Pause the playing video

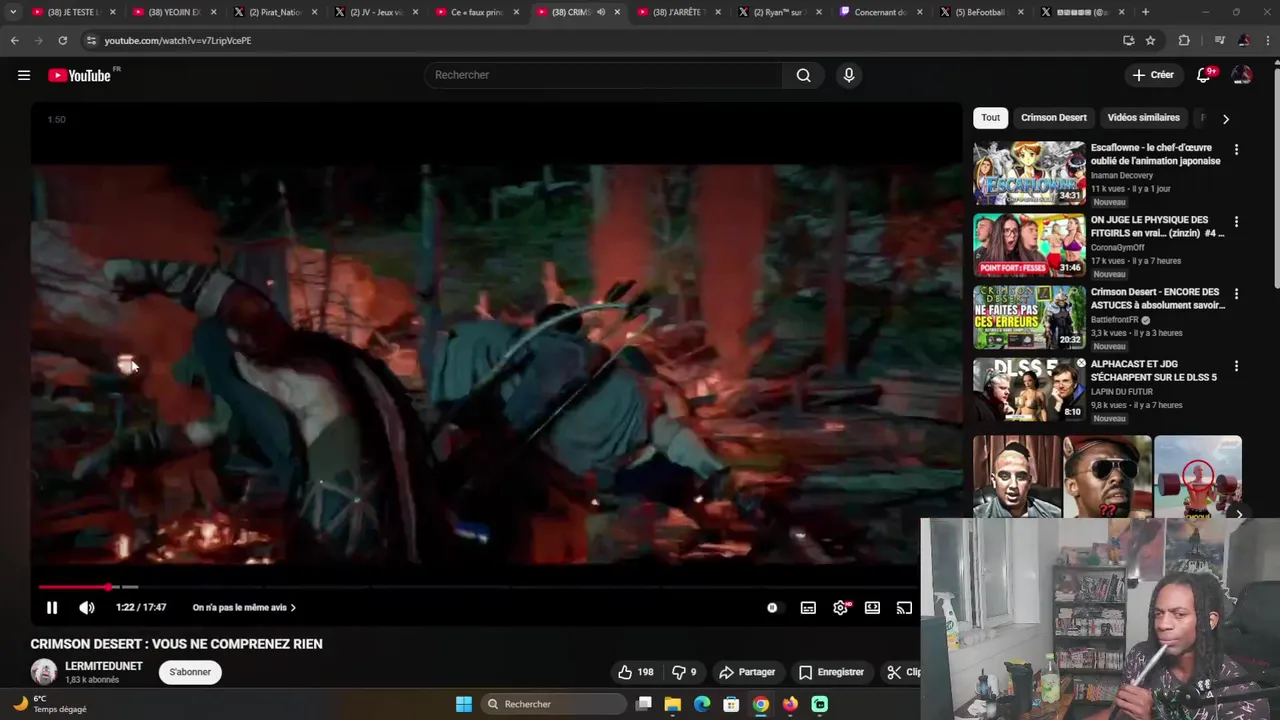click(x=52, y=607)
